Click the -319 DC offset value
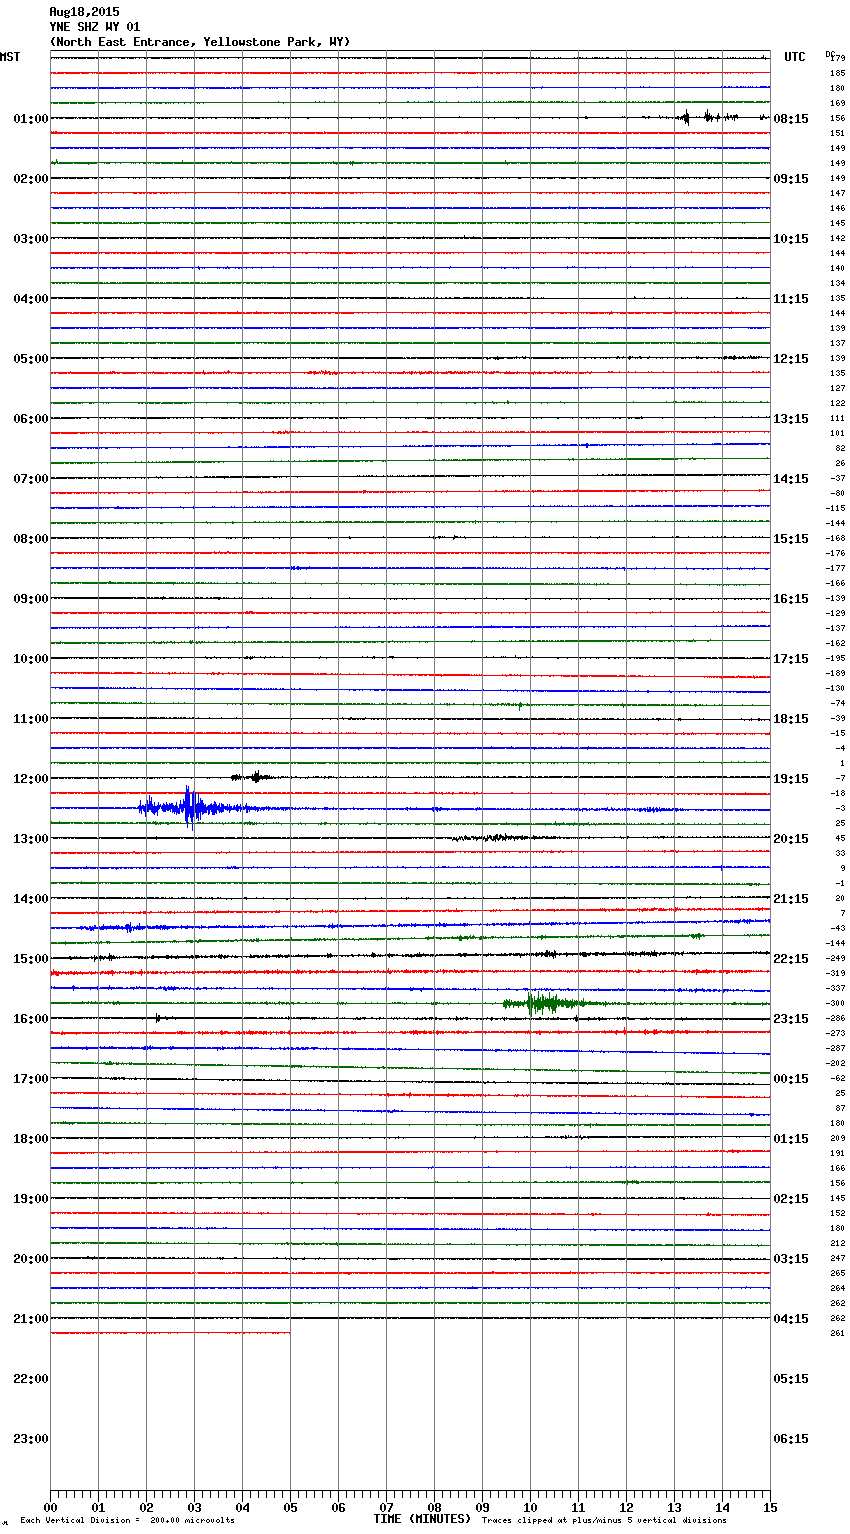 835,974
